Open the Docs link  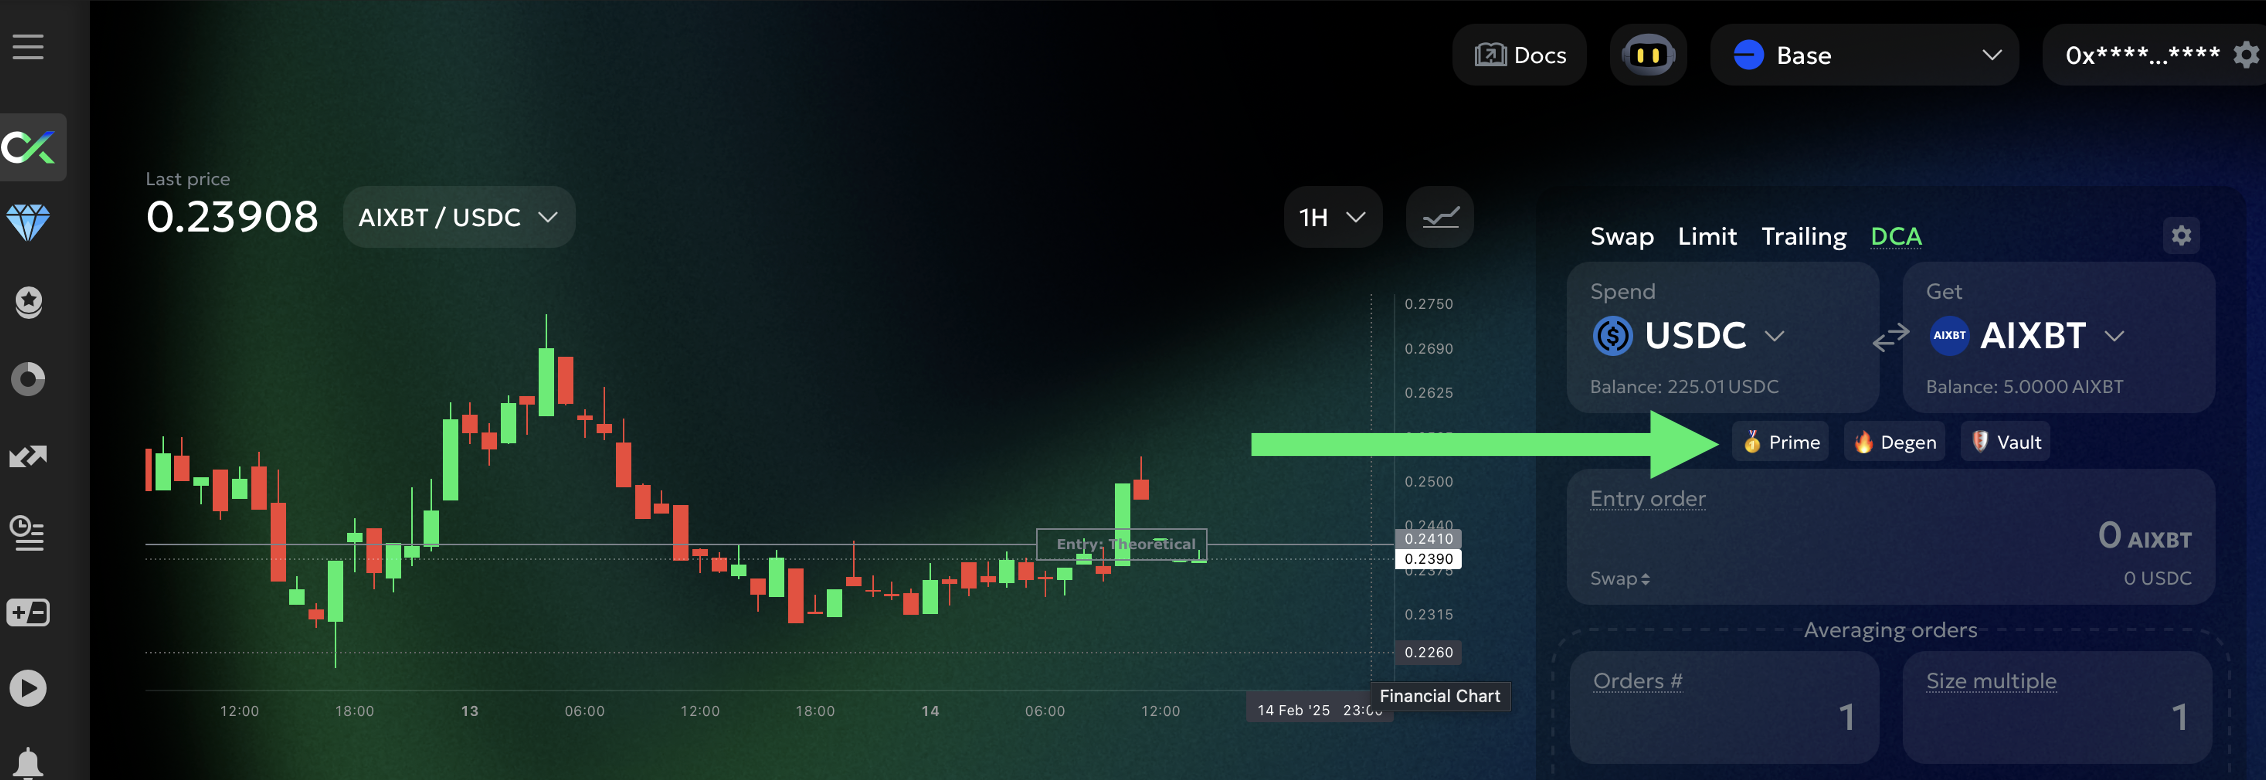pyautogui.click(x=1520, y=55)
